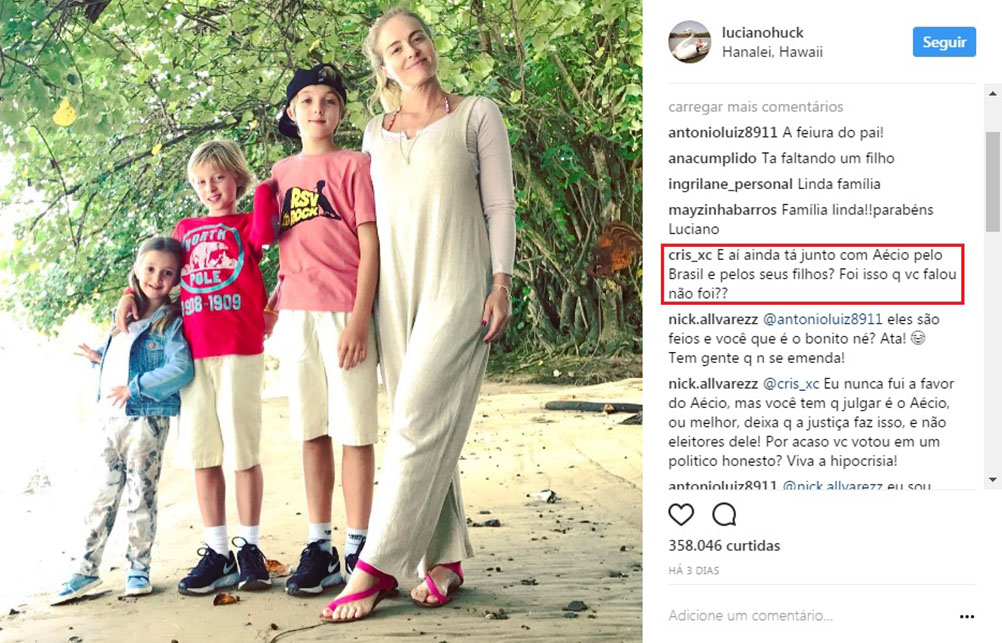Click the @cris_xc mention in nick.allvarezz's reply
The width and height of the screenshot is (1002, 643).
click(791, 383)
